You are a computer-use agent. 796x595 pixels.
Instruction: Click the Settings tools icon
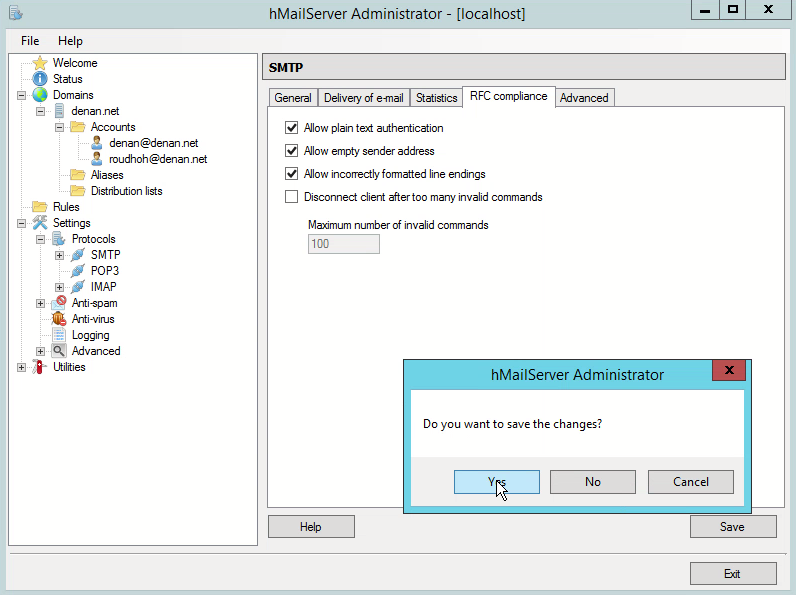coord(40,223)
